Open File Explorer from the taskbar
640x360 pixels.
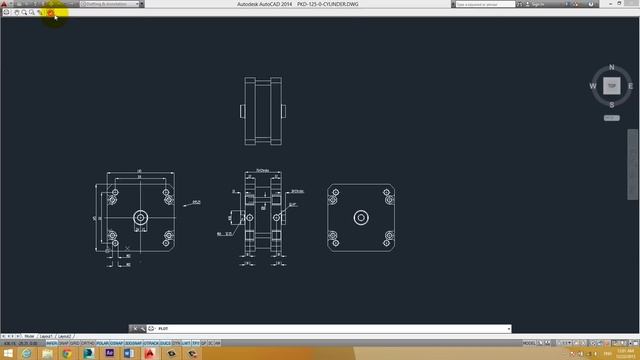click(47, 353)
